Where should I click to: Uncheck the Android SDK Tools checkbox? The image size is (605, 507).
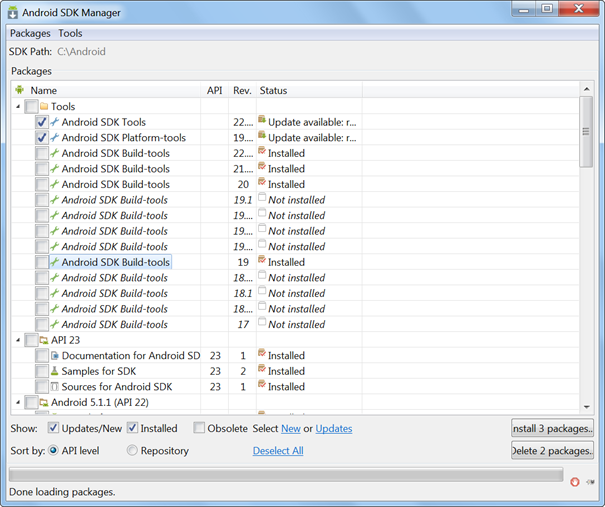tap(42, 122)
